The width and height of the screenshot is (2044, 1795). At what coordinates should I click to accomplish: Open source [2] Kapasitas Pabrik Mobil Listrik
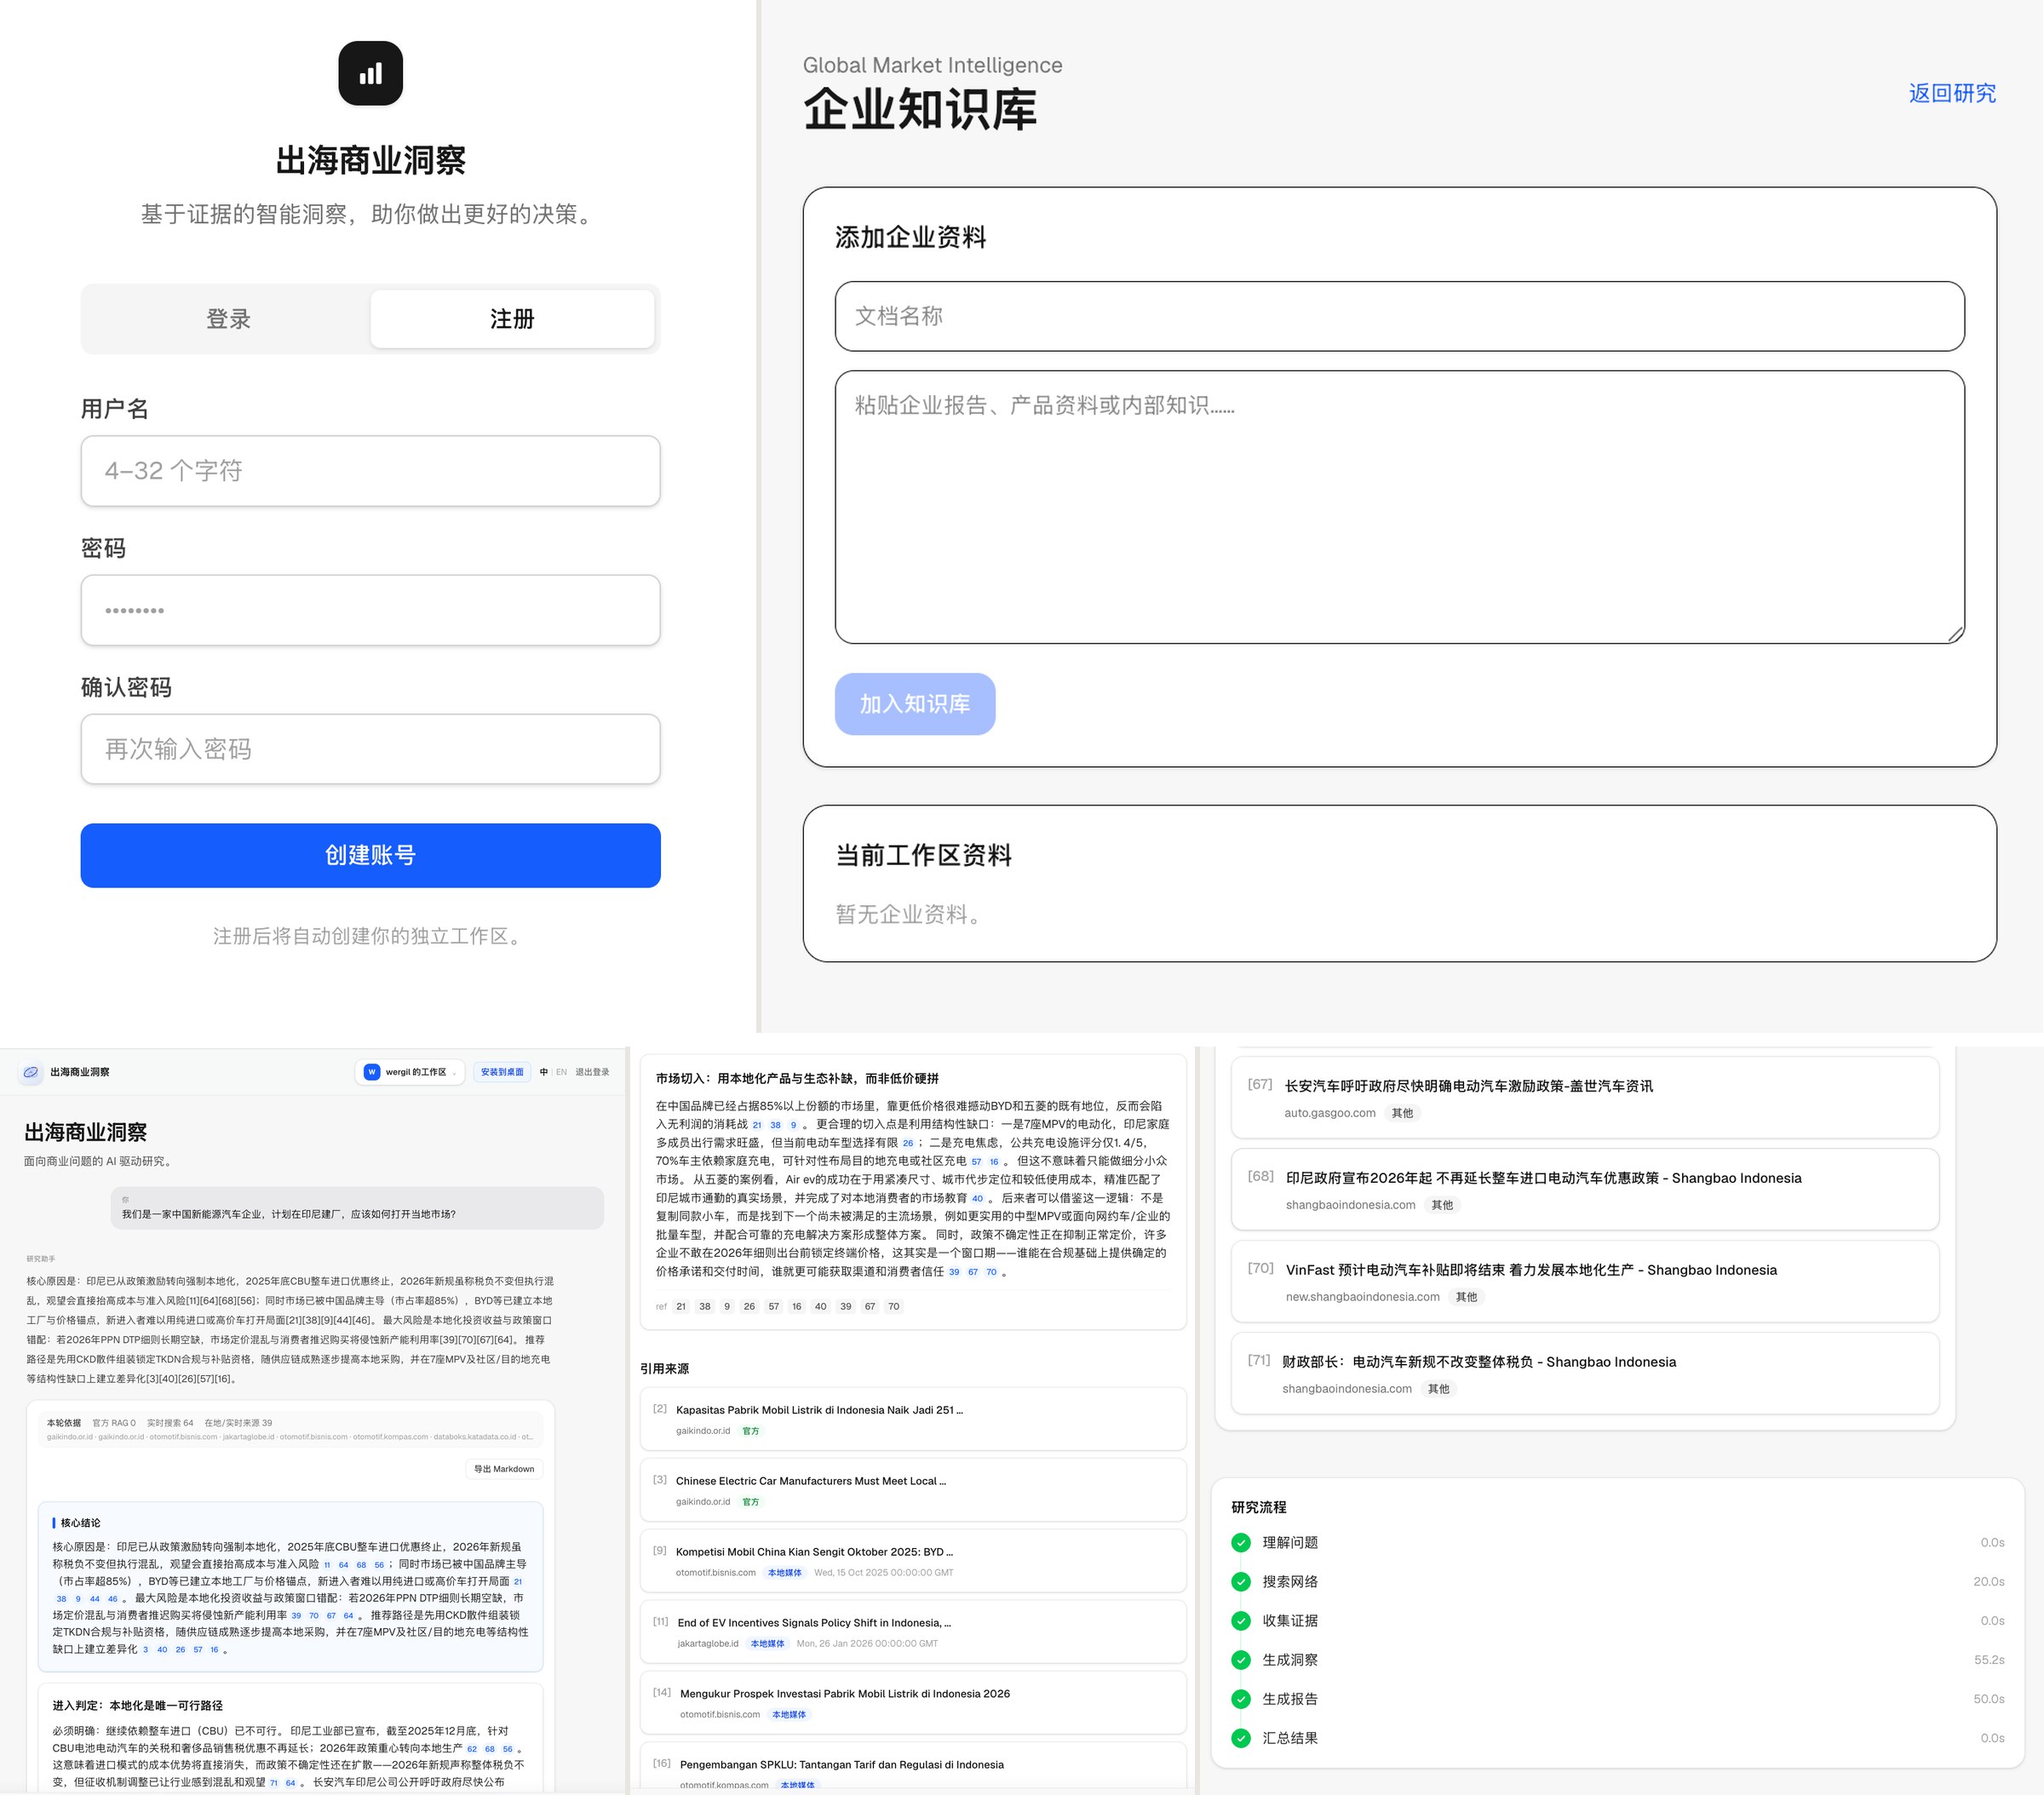click(x=913, y=1419)
